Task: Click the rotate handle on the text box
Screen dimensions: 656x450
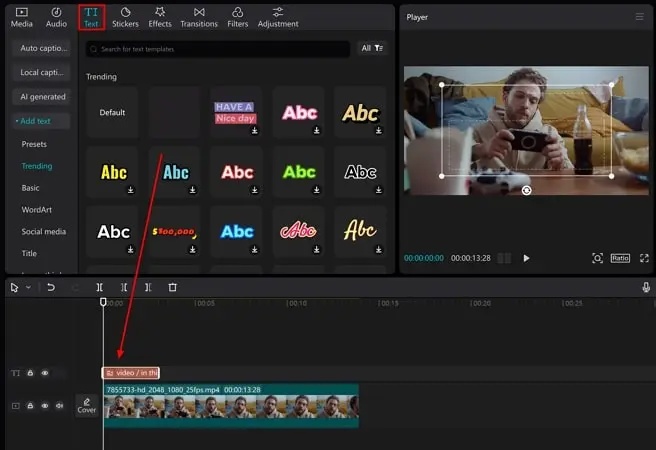Action: [526, 190]
